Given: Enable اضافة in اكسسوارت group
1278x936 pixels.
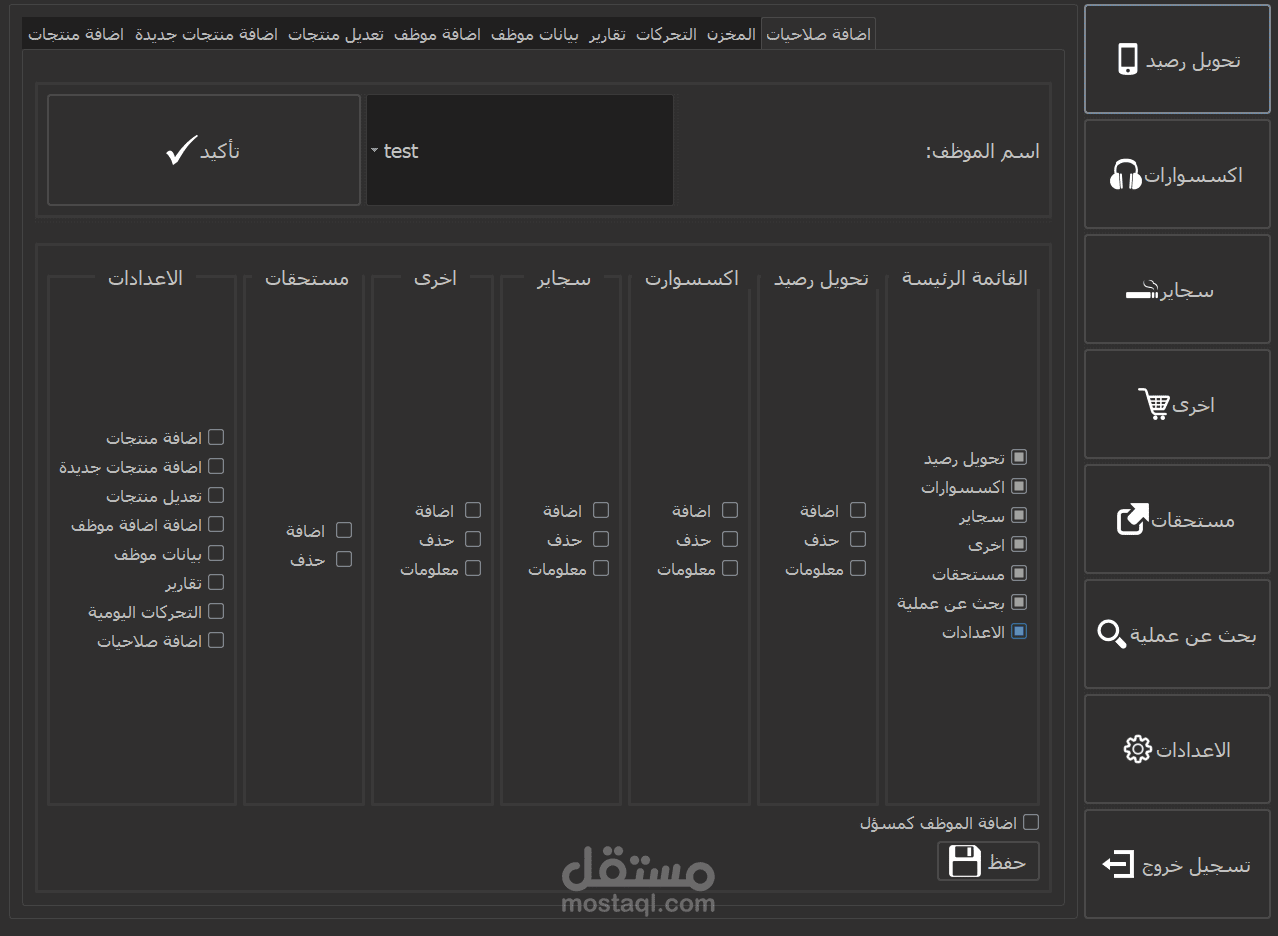Looking at the screenshot, I should [x=730, y=510].
